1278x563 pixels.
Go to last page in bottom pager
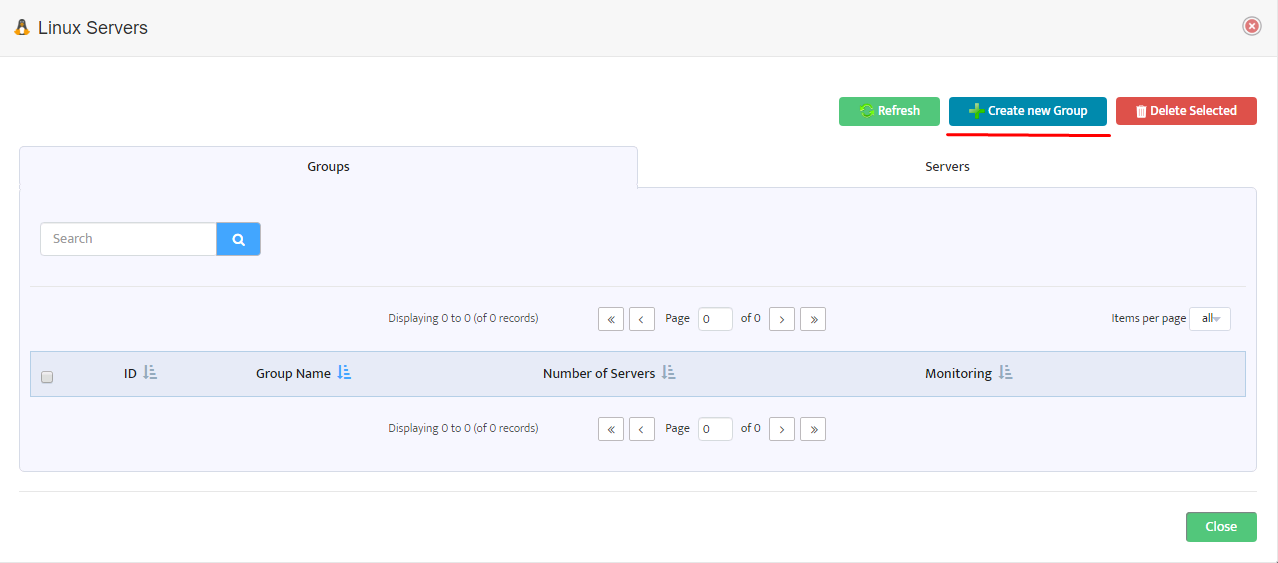(x=813, y=429)
